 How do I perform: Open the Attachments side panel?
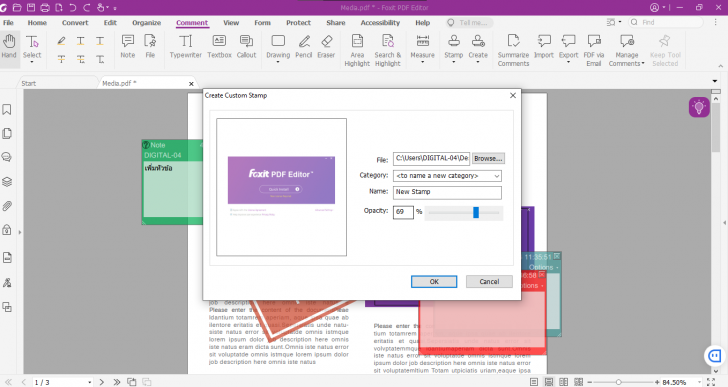click(7, 206)
